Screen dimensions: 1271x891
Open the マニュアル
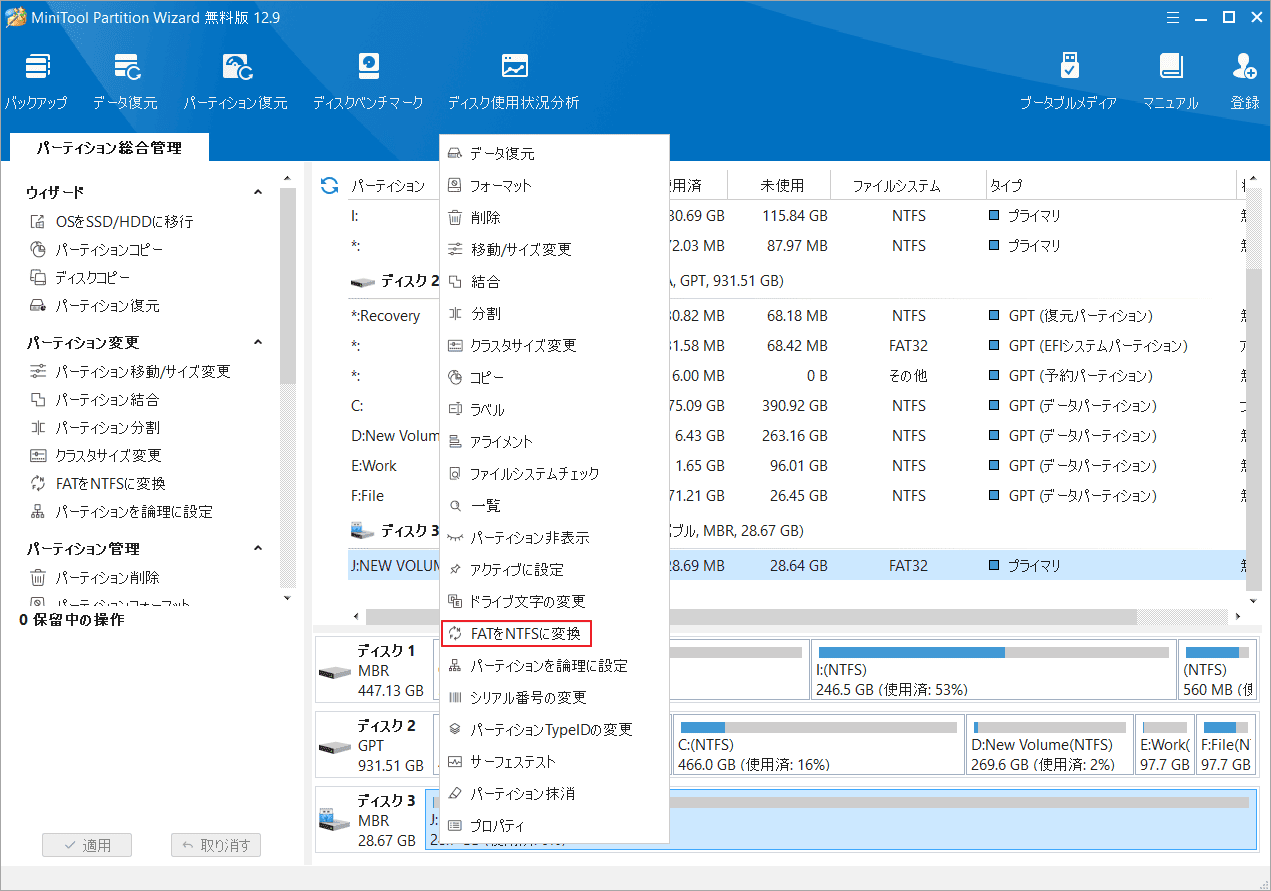[1170, 81]
